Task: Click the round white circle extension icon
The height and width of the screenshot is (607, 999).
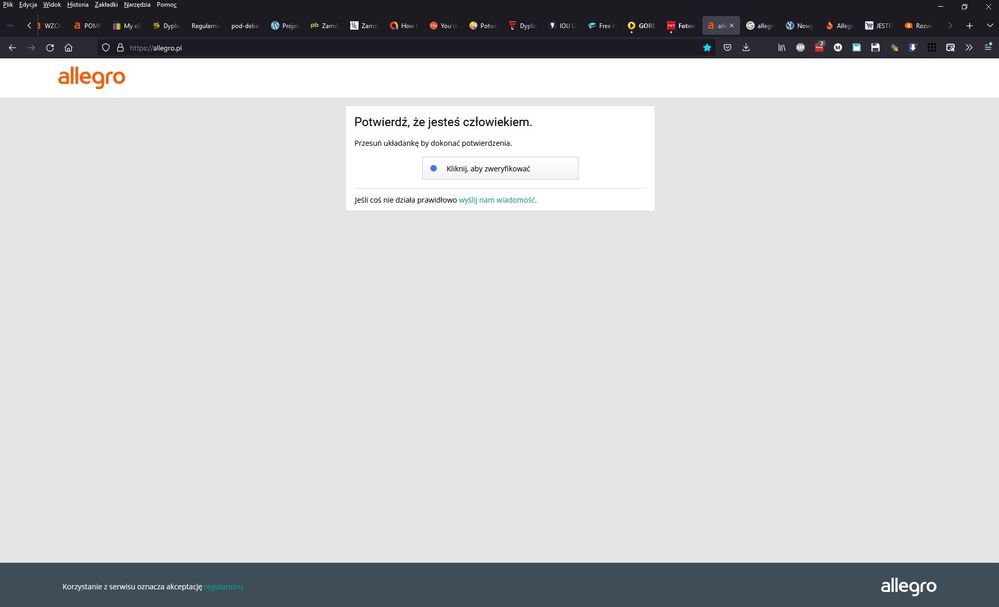Action: (x=838, y=48)
